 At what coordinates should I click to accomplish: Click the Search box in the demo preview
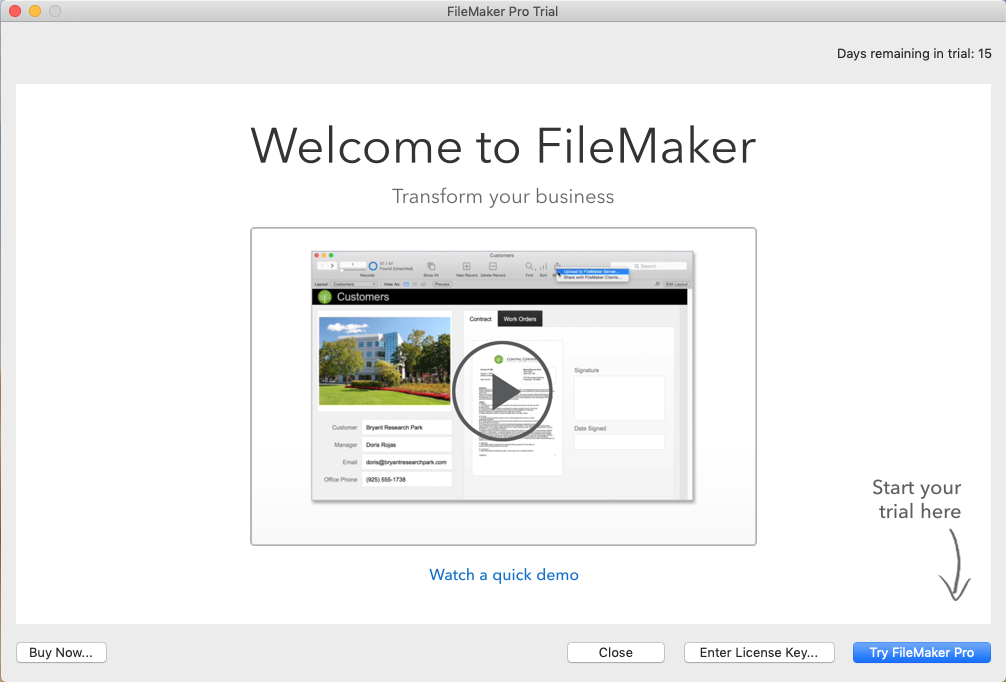click(650, 266)
